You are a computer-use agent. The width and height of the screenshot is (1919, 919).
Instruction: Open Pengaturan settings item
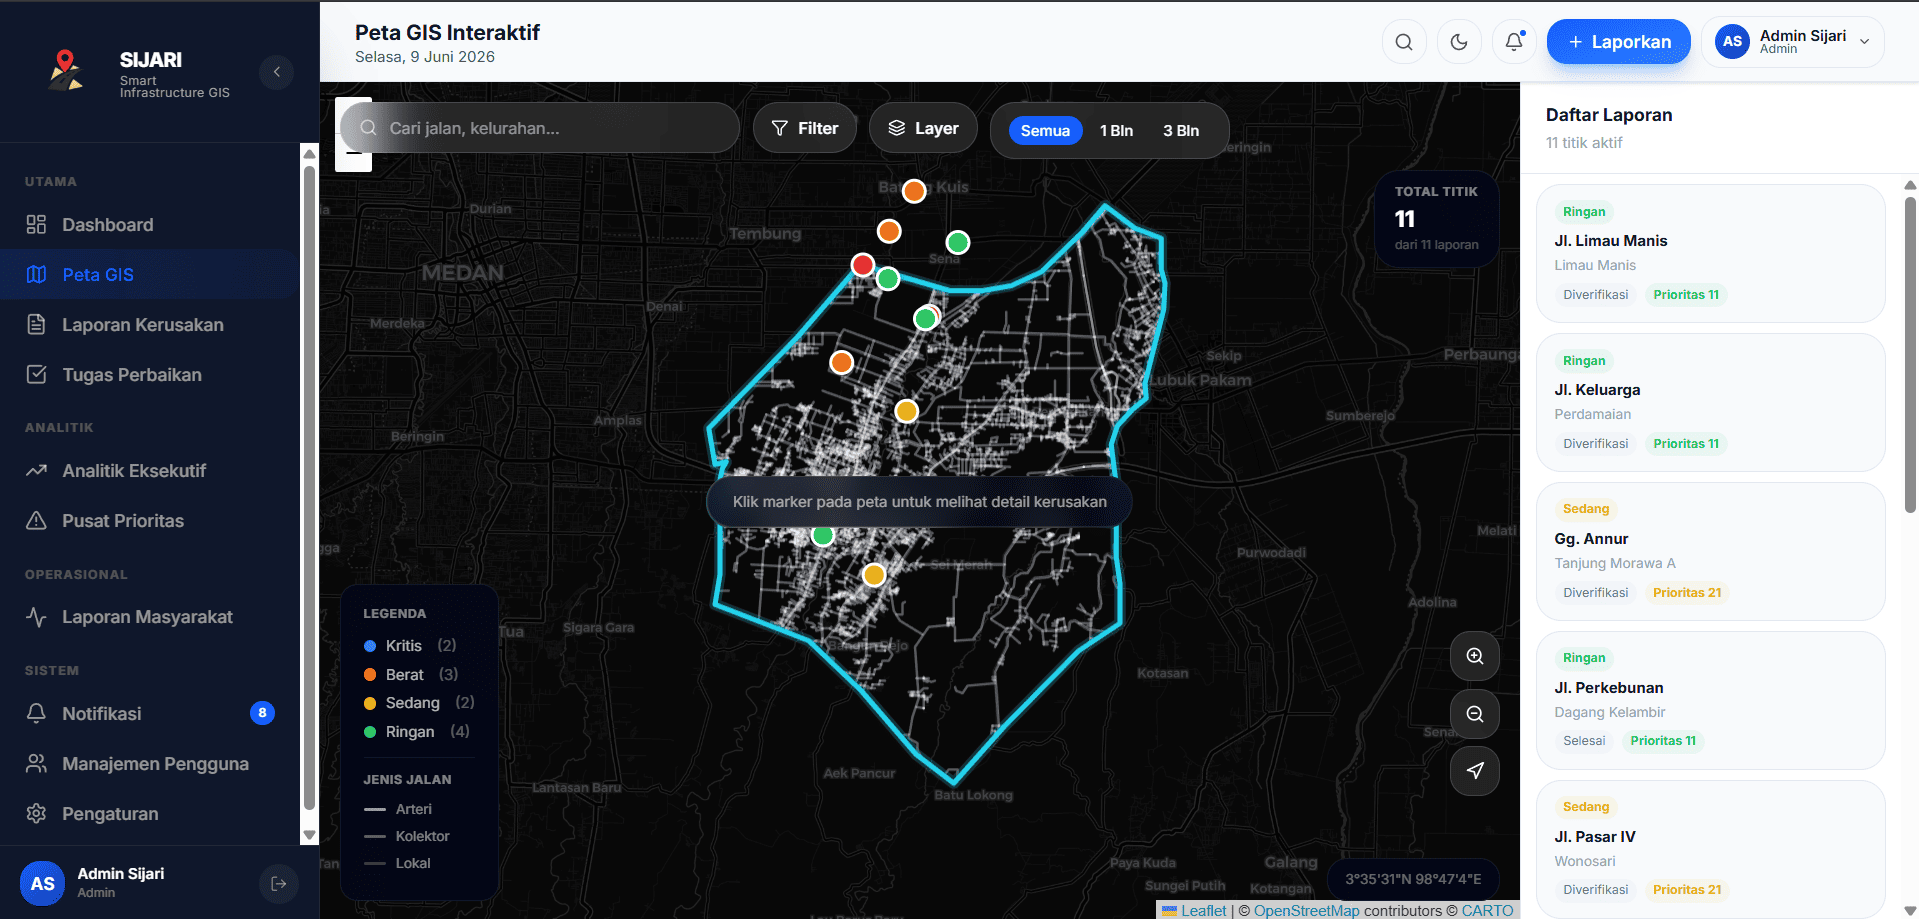tap(150, 814)
